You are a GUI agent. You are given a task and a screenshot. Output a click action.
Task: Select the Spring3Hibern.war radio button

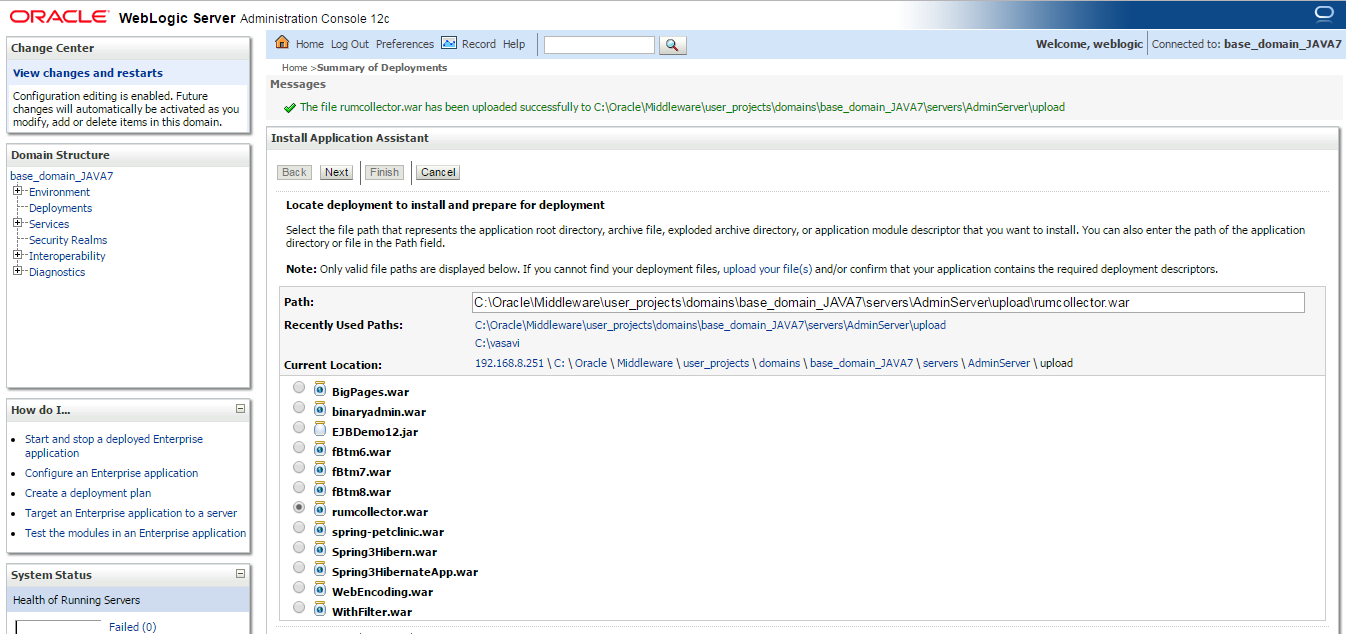click(299, 548)
